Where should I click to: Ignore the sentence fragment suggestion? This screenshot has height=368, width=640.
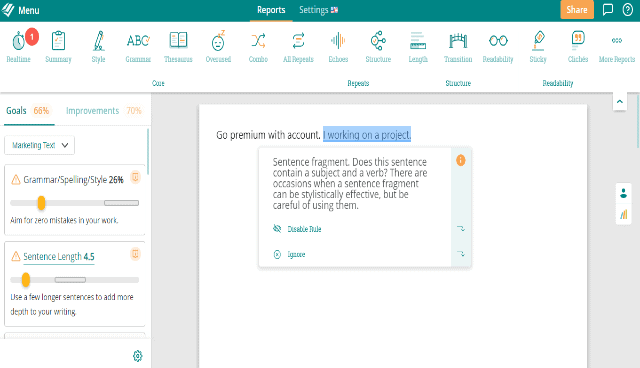289,254
